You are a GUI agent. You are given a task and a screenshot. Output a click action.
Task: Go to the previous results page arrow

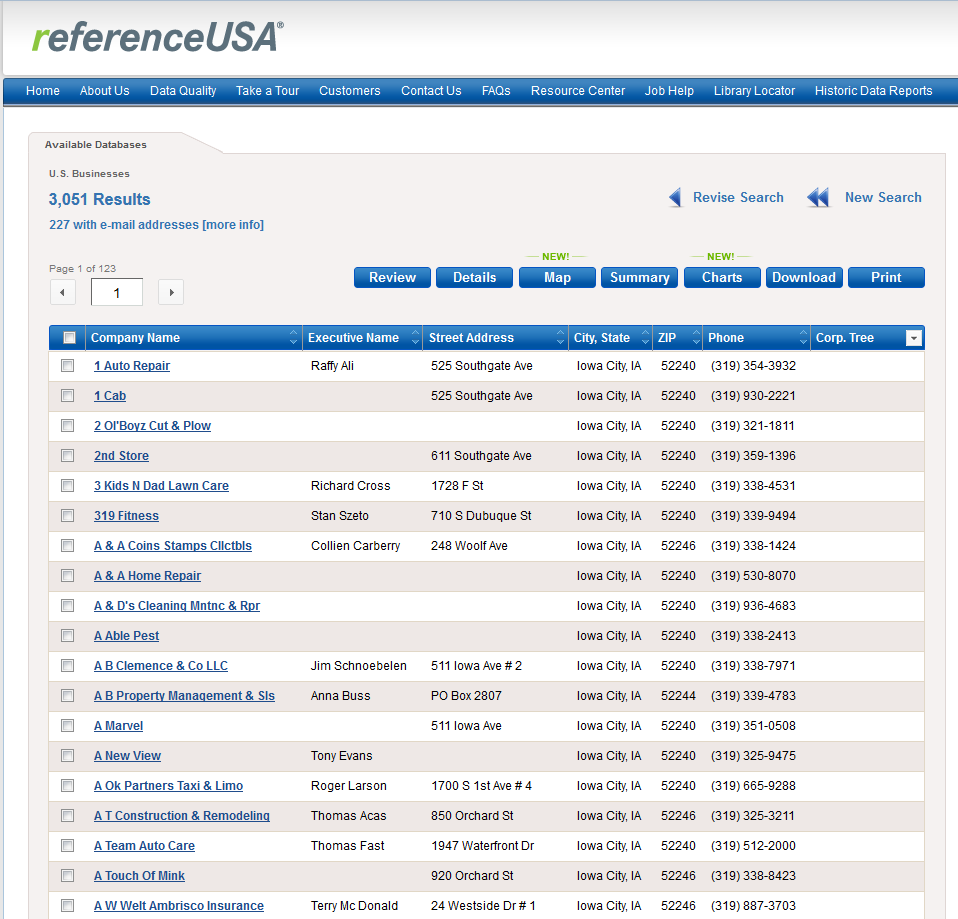point(62,292)
